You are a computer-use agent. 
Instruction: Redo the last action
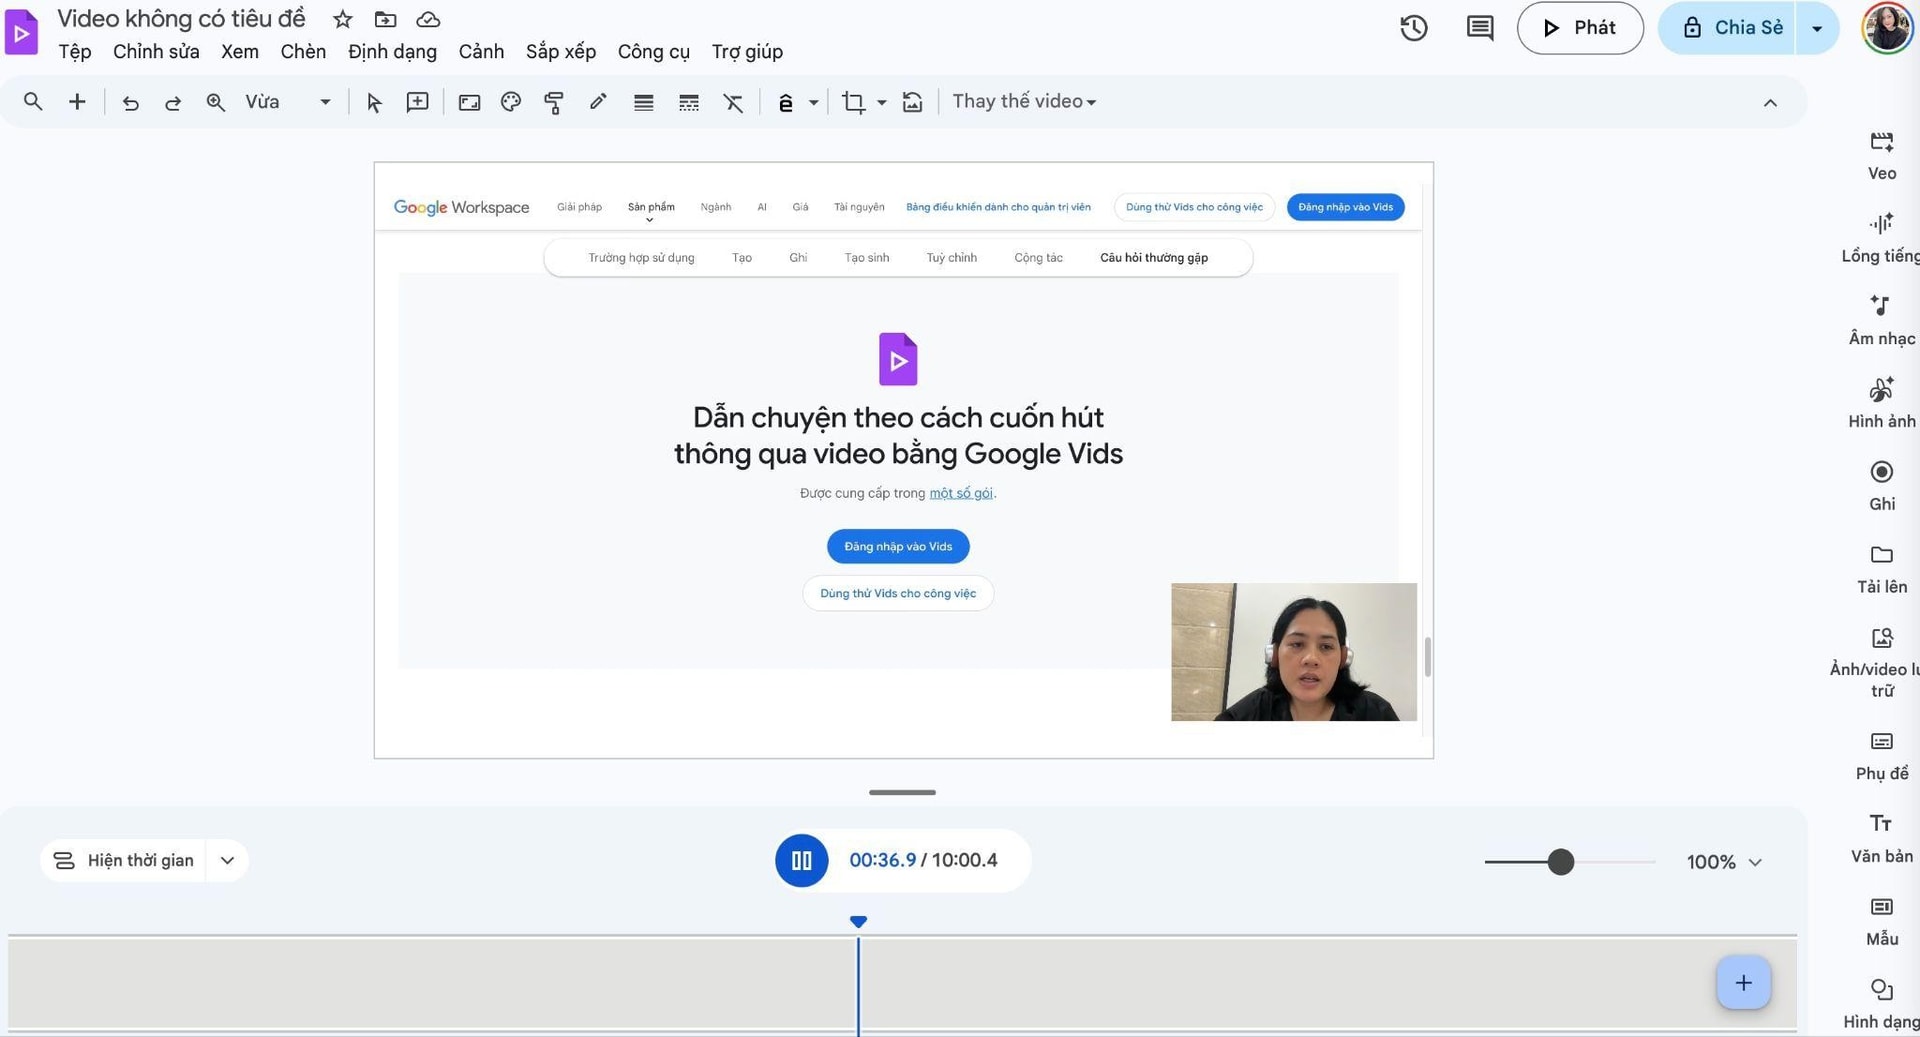coord(173,102)
